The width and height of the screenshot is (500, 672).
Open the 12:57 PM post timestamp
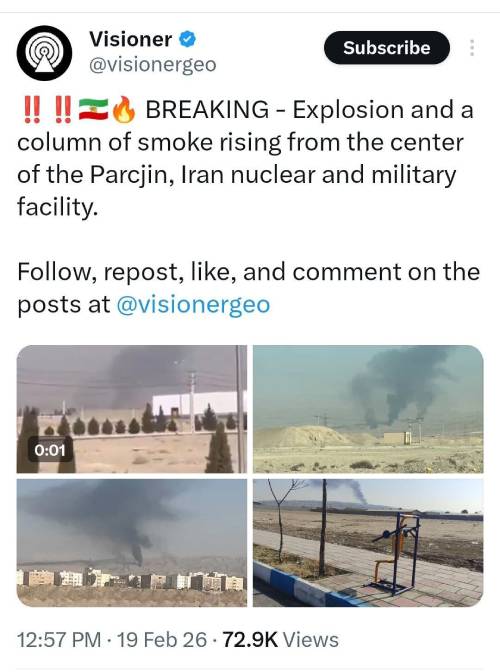59,640
